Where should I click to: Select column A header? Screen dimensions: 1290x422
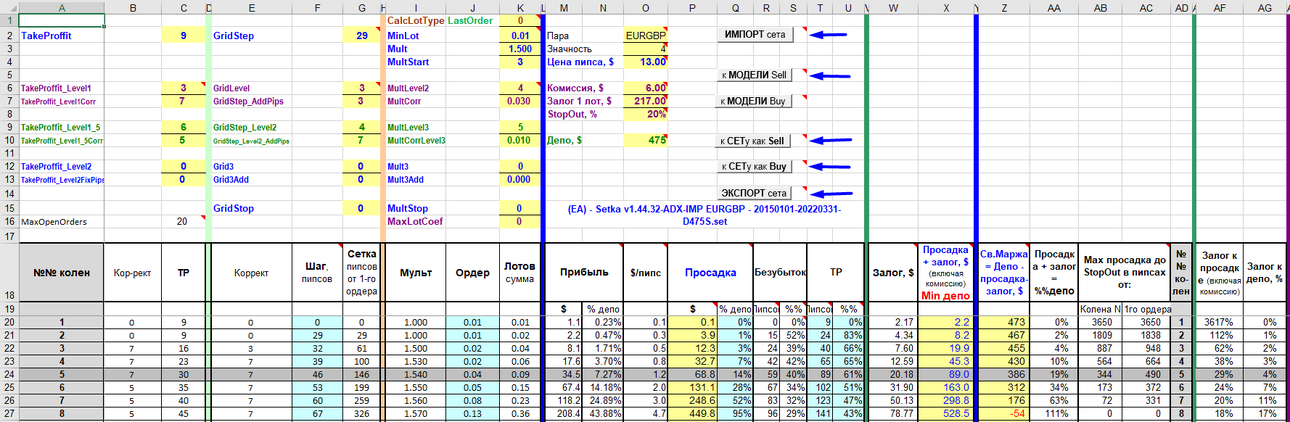click(x=61, y=7)
